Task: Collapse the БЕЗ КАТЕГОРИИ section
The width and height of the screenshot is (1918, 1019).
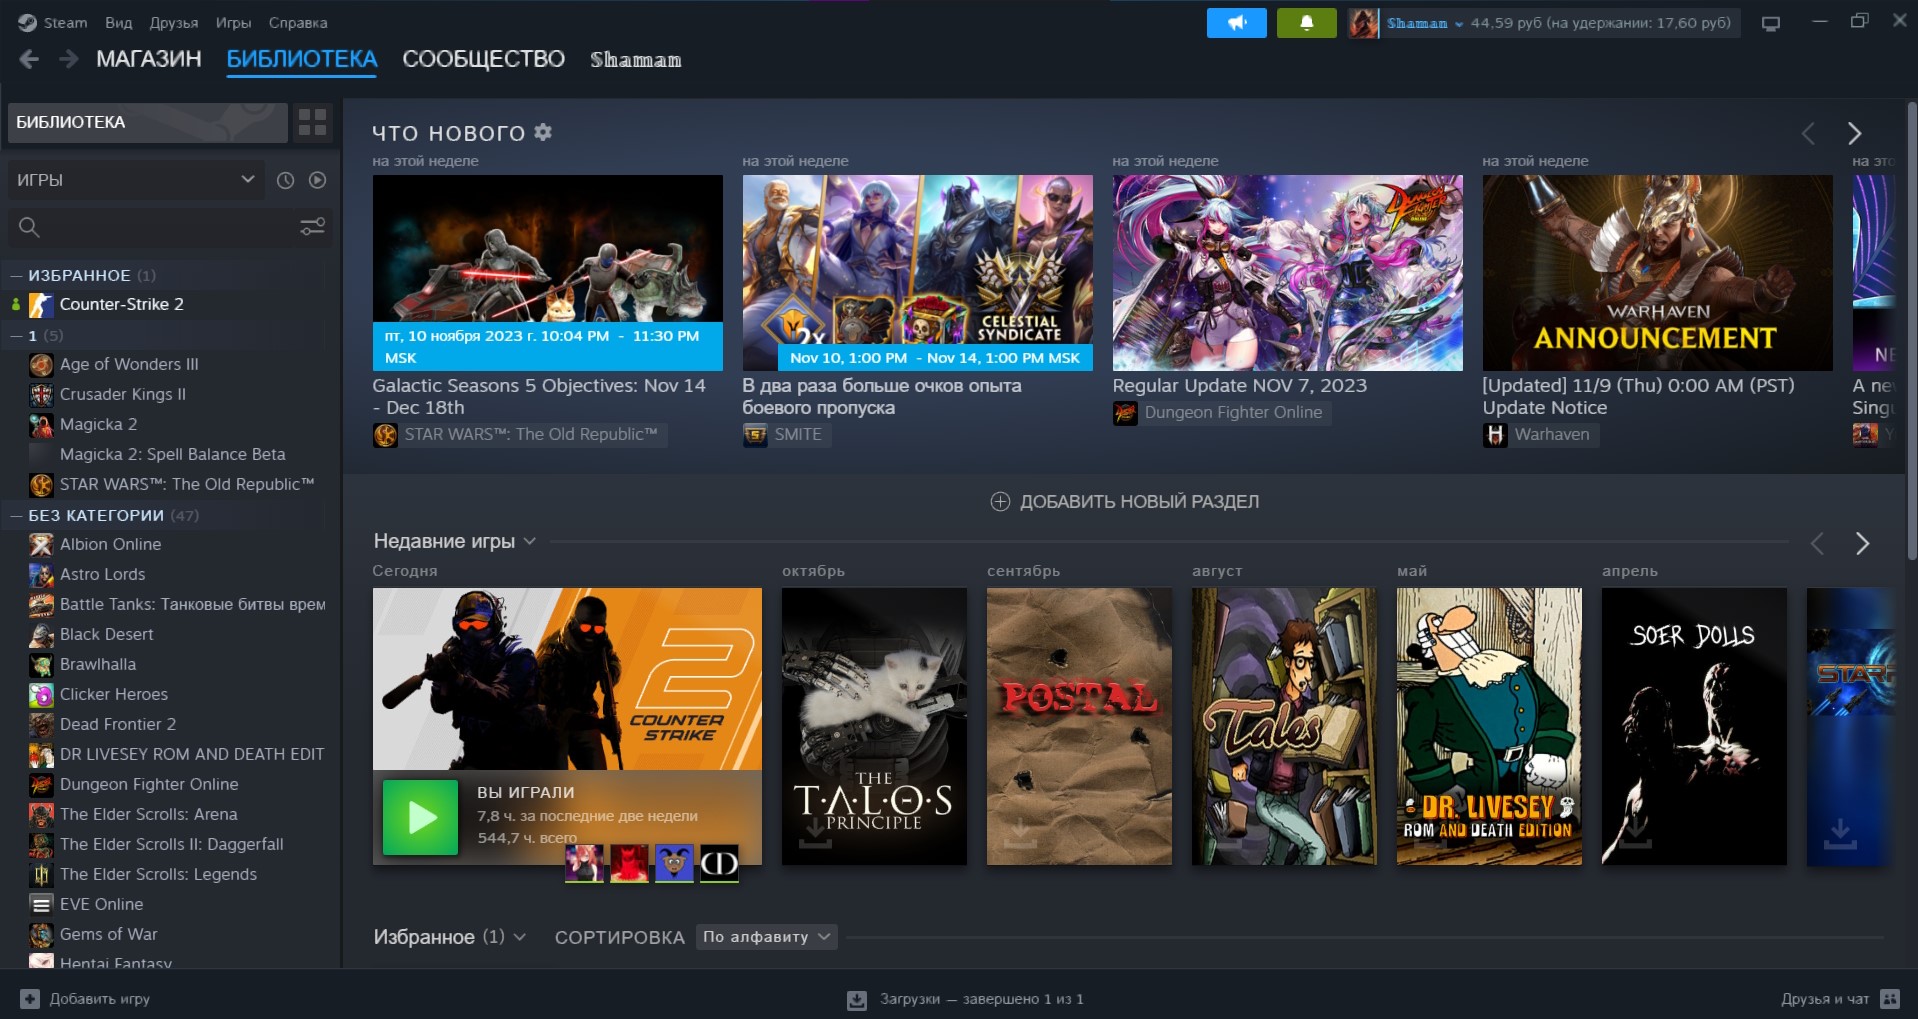Action: click(16, 515)
